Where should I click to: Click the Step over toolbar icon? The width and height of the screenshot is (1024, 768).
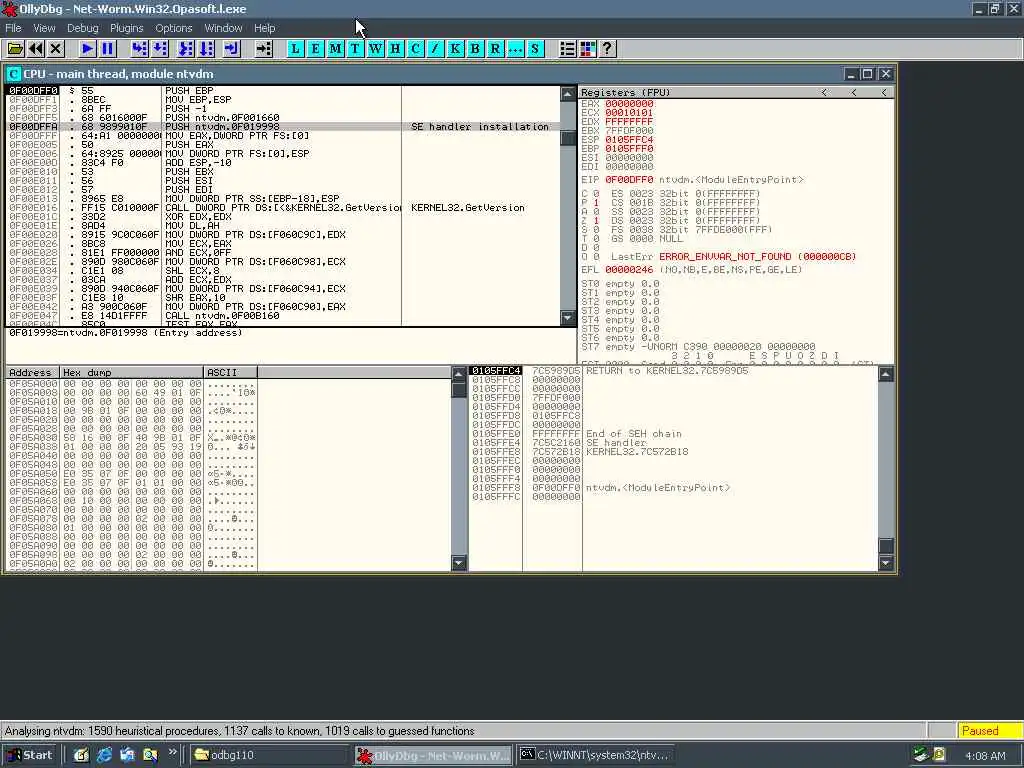[x=160, y=48]
